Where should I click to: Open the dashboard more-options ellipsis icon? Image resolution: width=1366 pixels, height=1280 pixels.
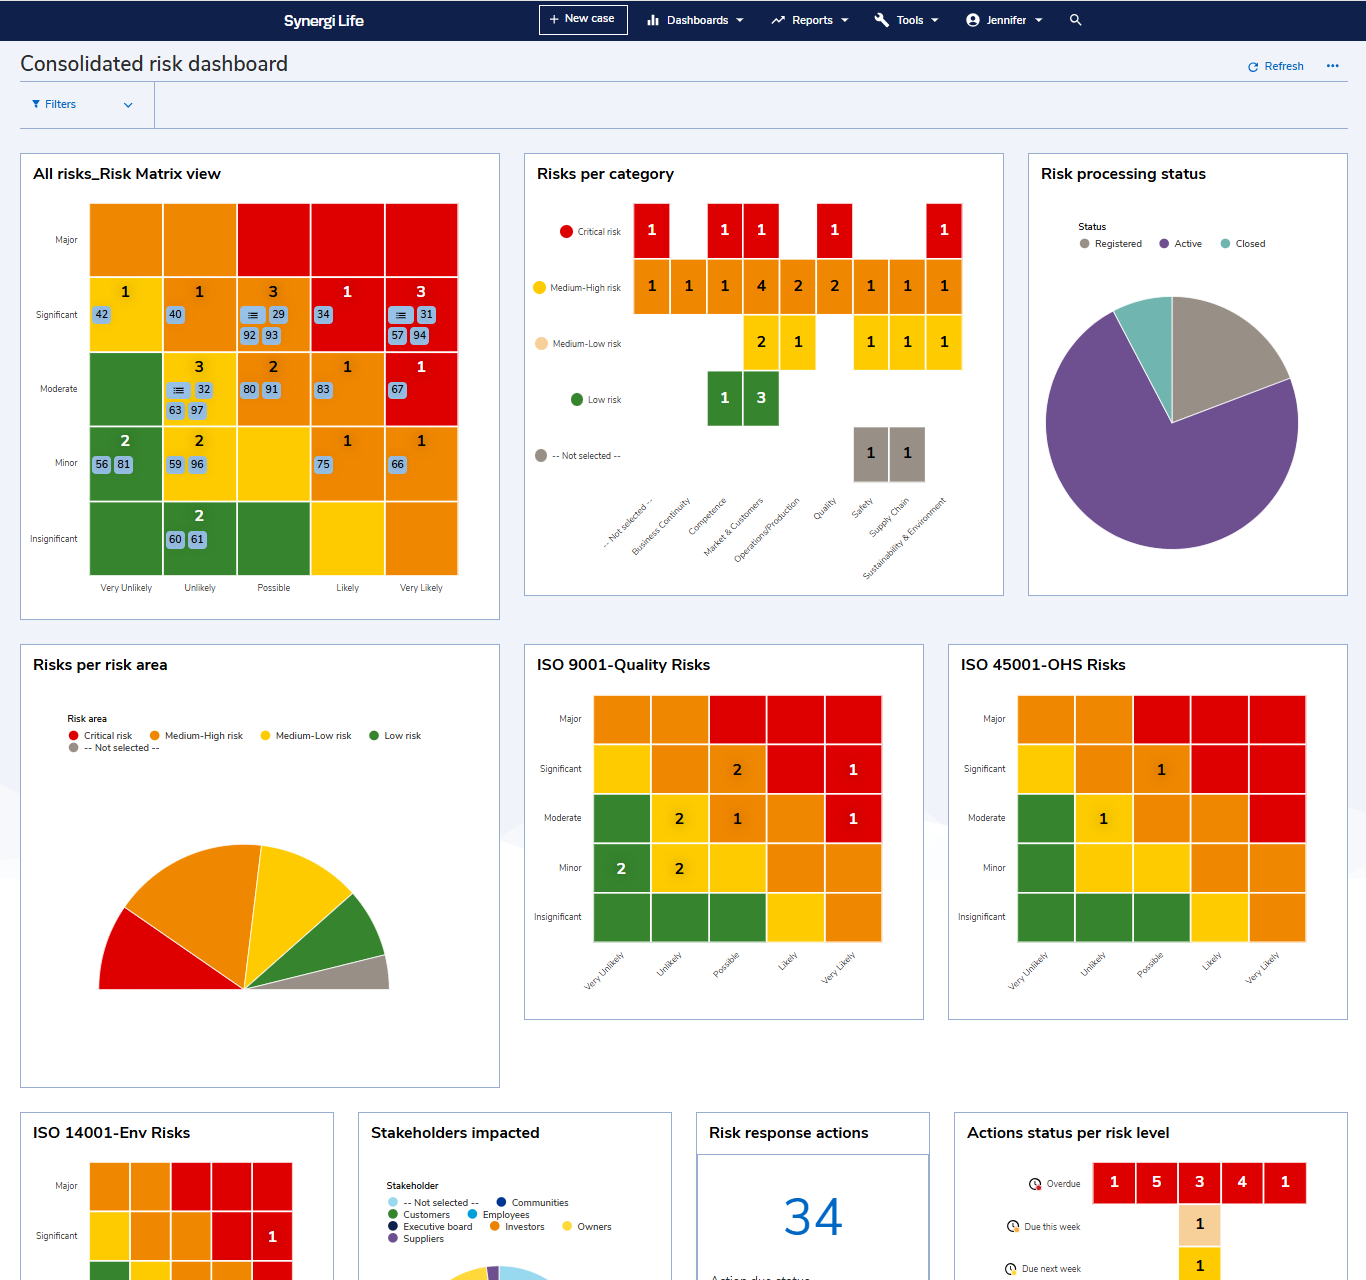tap(1332, 66)
